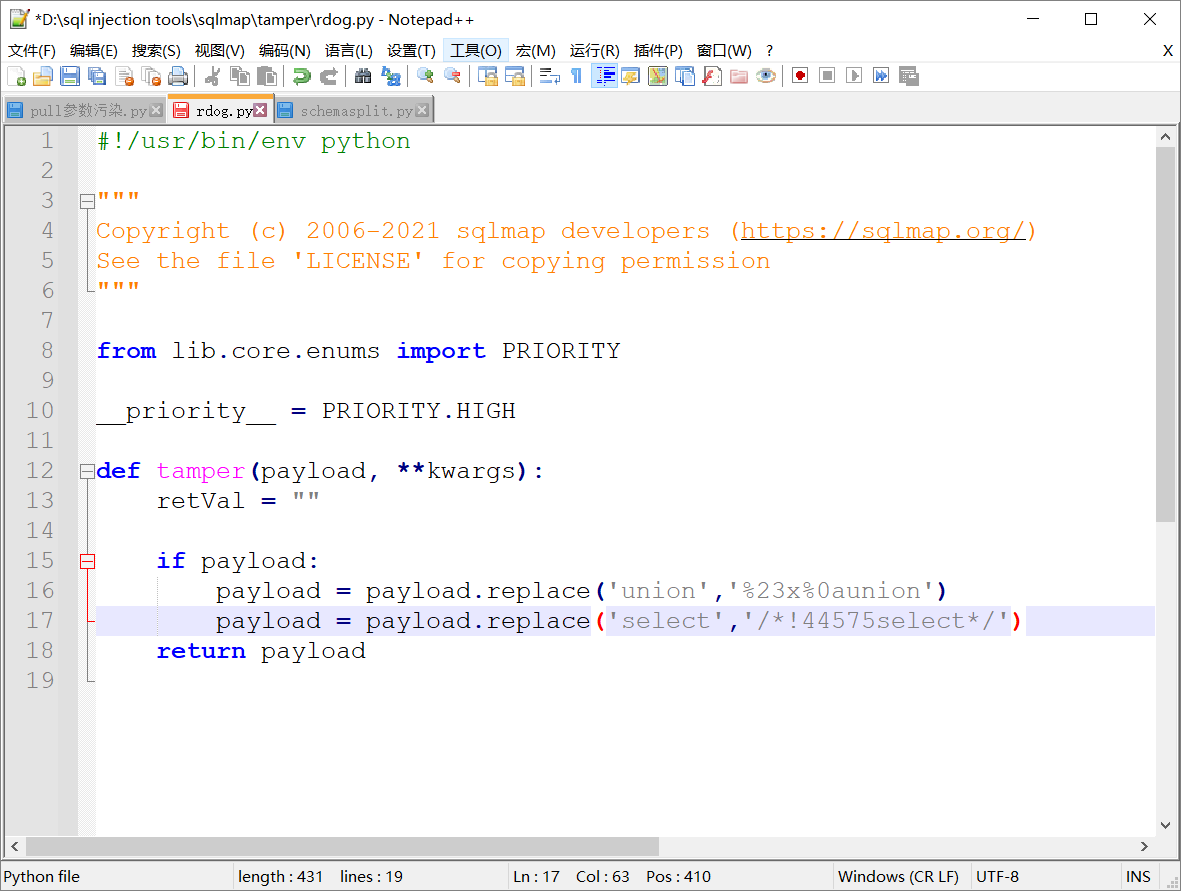1181x891 pixels.
Task: Toggle synchronized horizontal scrolling
Action: coord(515,76)
